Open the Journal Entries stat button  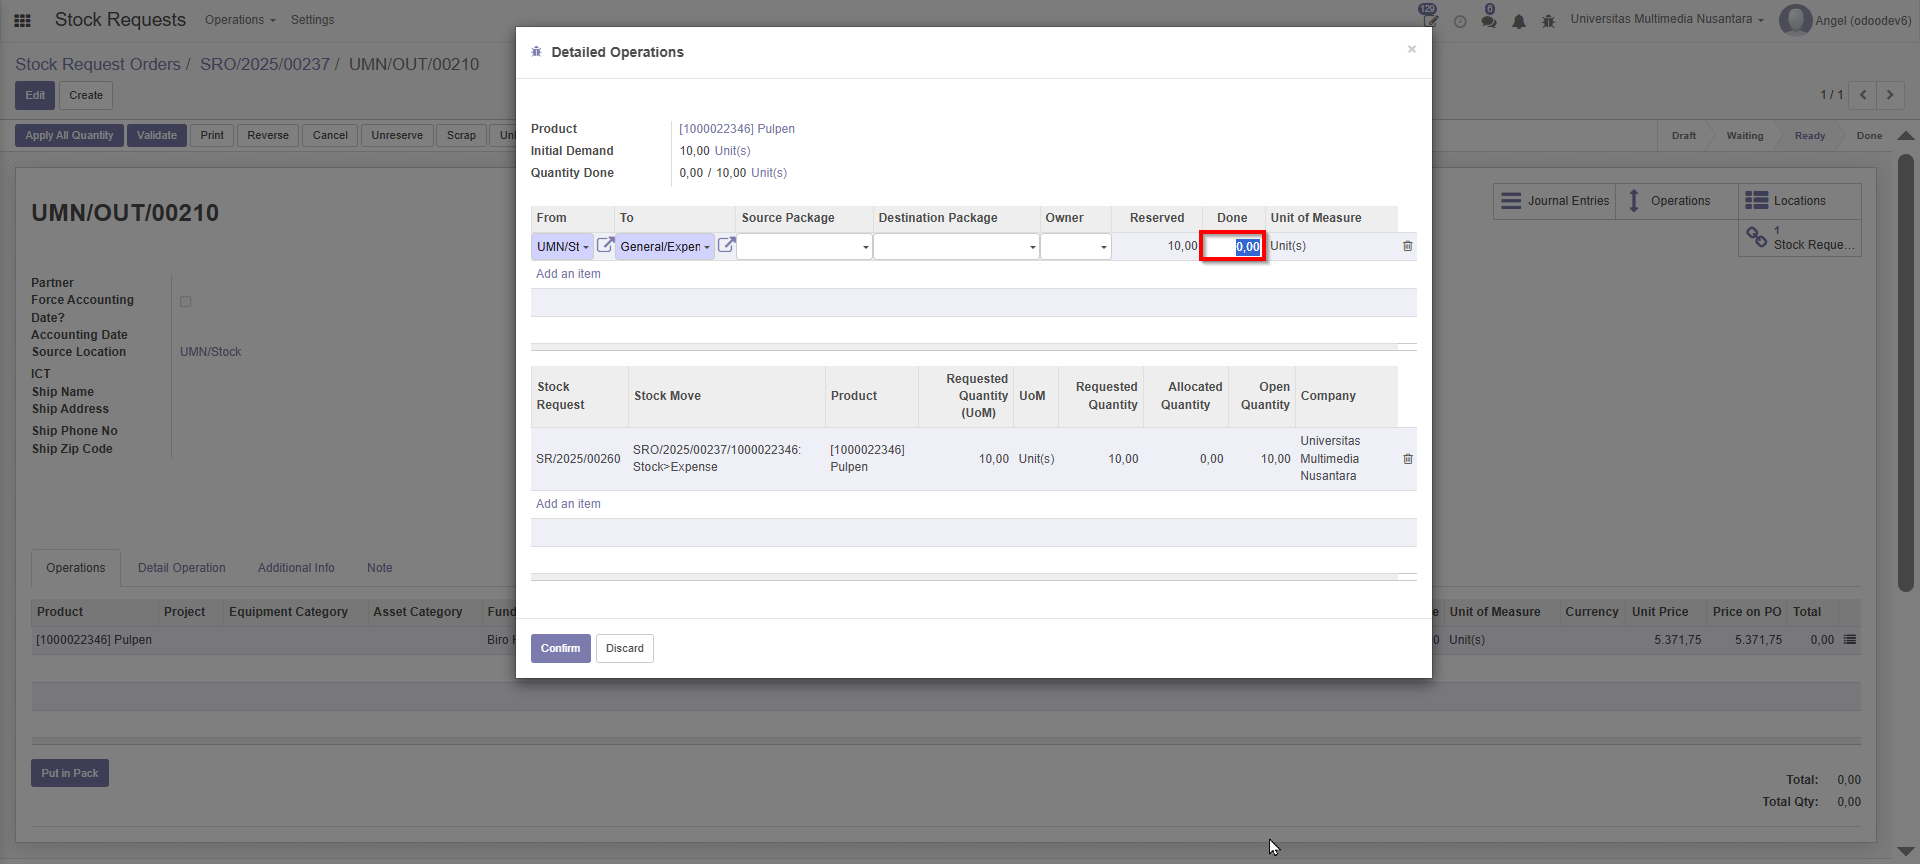tap(1555, 201)
